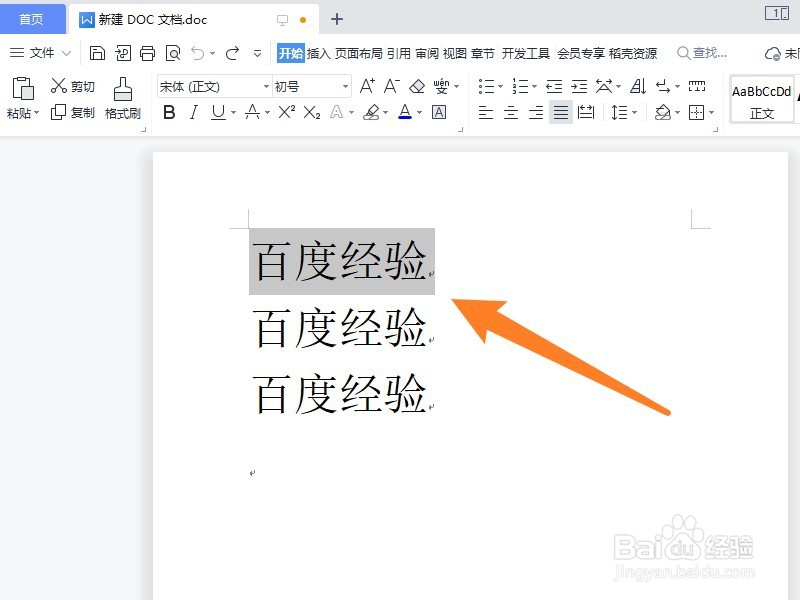Screen dimensions: 800x600
Task: Click distributed alignment icon
Action: [586, 112]
